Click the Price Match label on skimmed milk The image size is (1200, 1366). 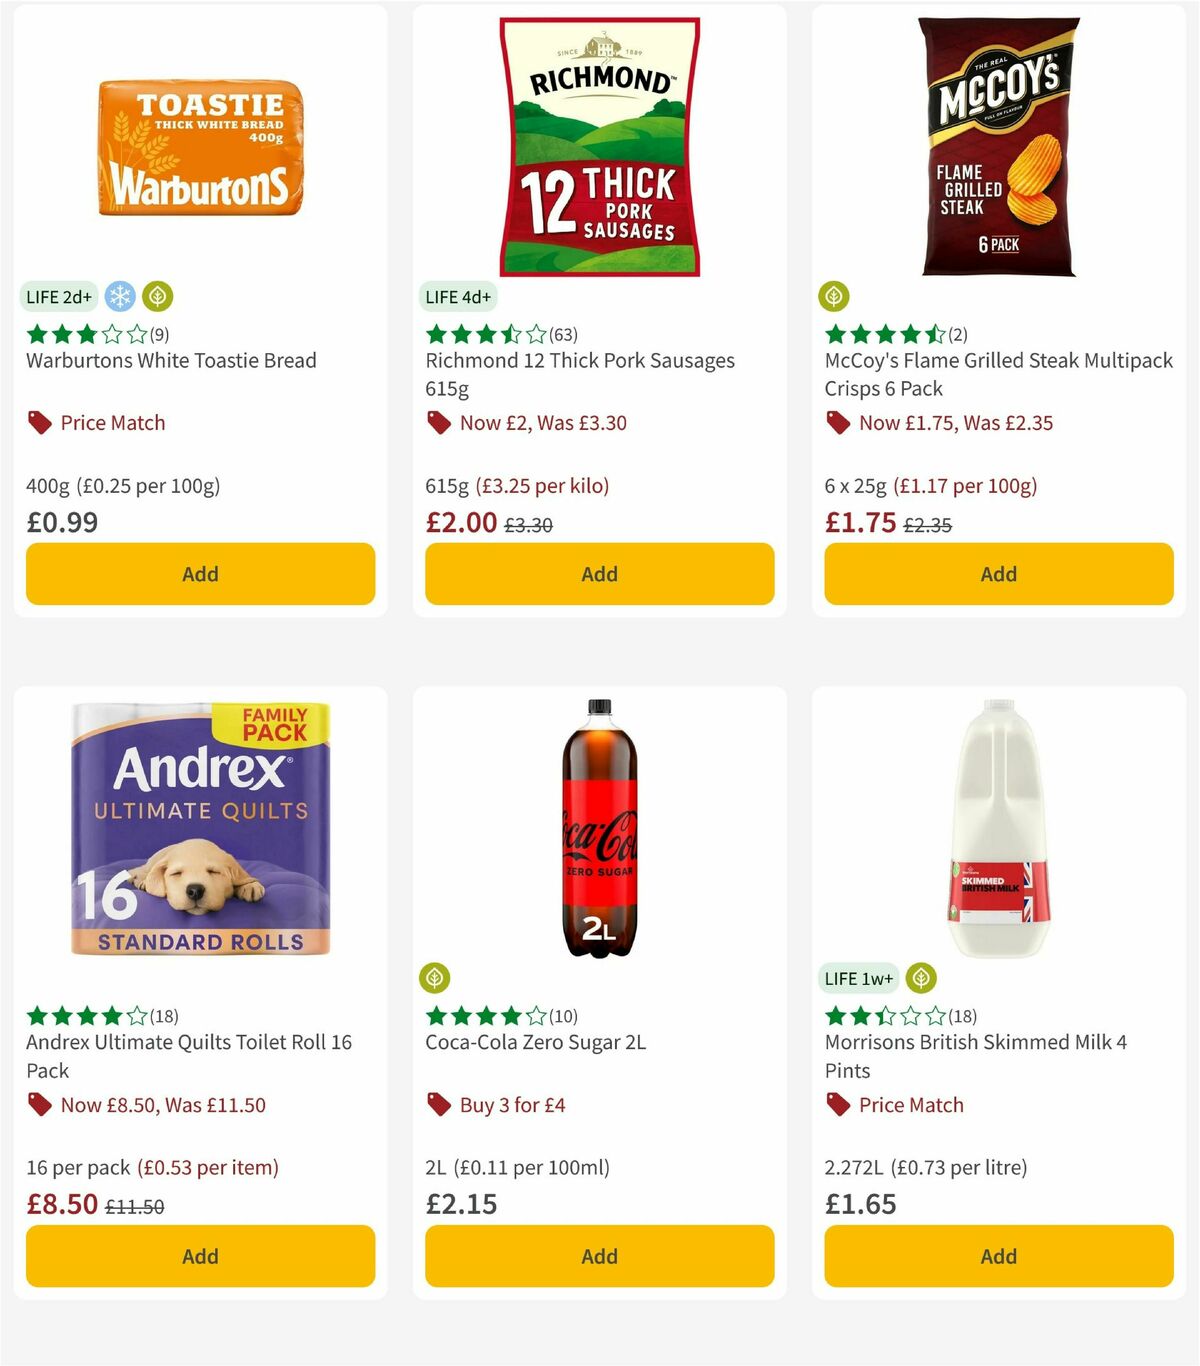[911, 1104]
